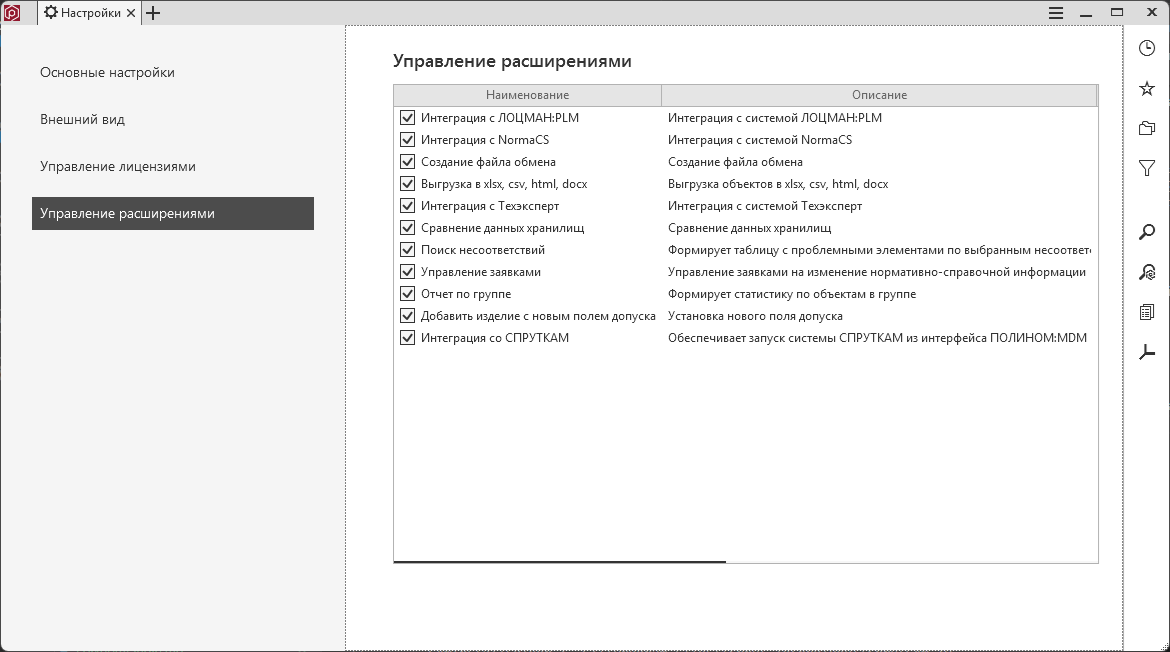Viewport: 1170px width, 652px height.
Task: Open advanced search icon with gear
Action: pyautogui.click(x=1147, y=272)
